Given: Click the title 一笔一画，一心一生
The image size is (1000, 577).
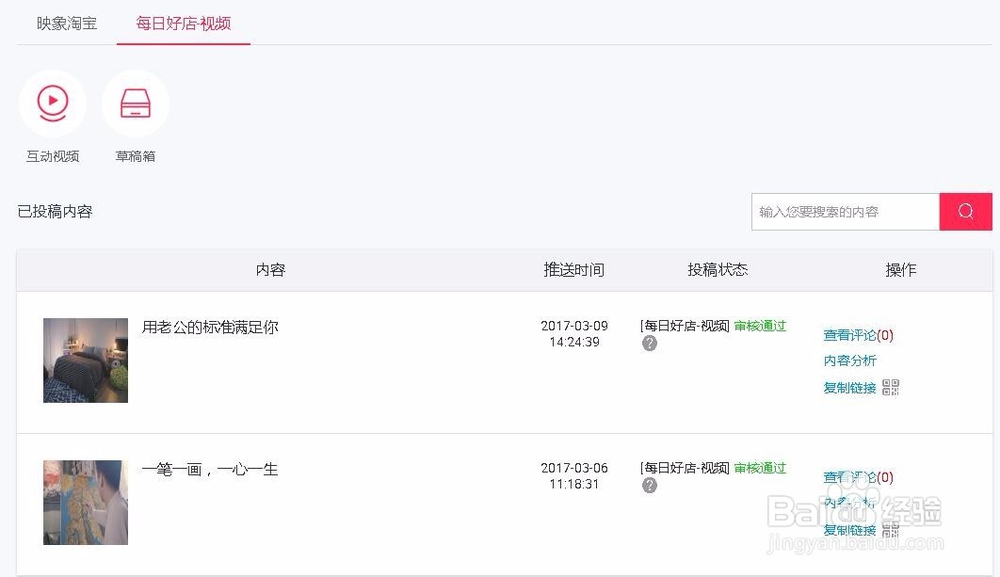Looking at the screenshot, I should click(x=211, y=468).
